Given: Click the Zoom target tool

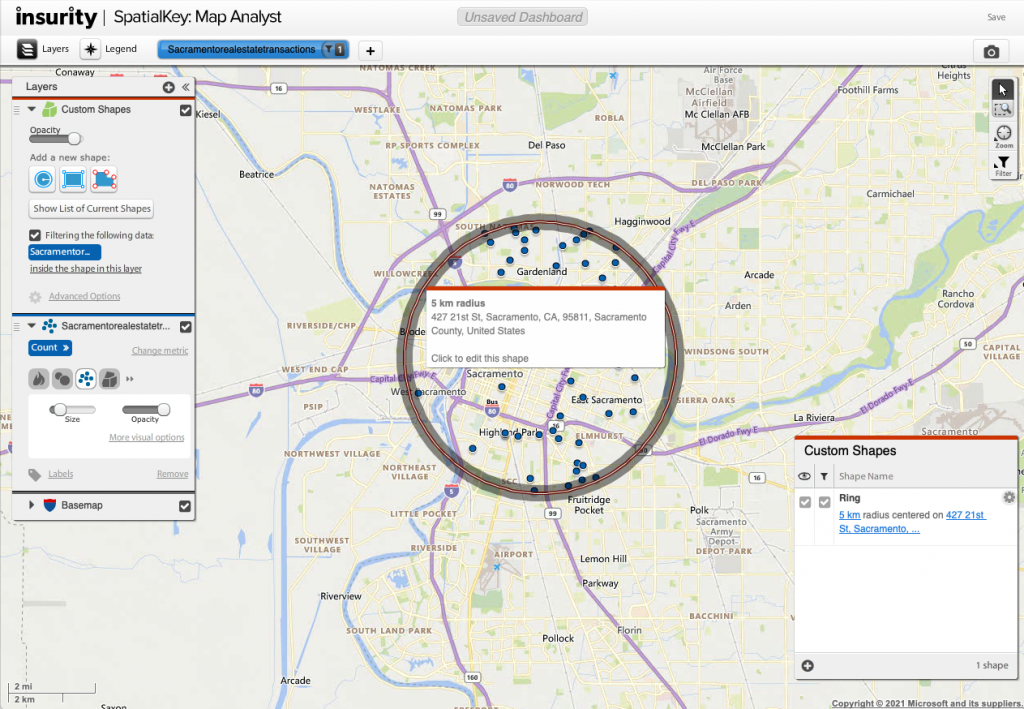Looking at the screenshot, I should pyautogui.click(x=1003, y=136).
